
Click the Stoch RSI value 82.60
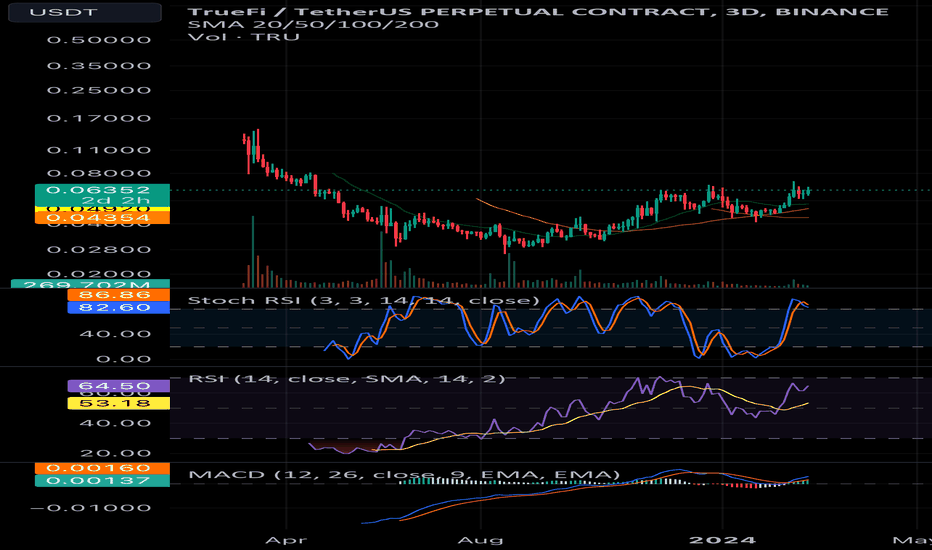(x=118, y=307)
